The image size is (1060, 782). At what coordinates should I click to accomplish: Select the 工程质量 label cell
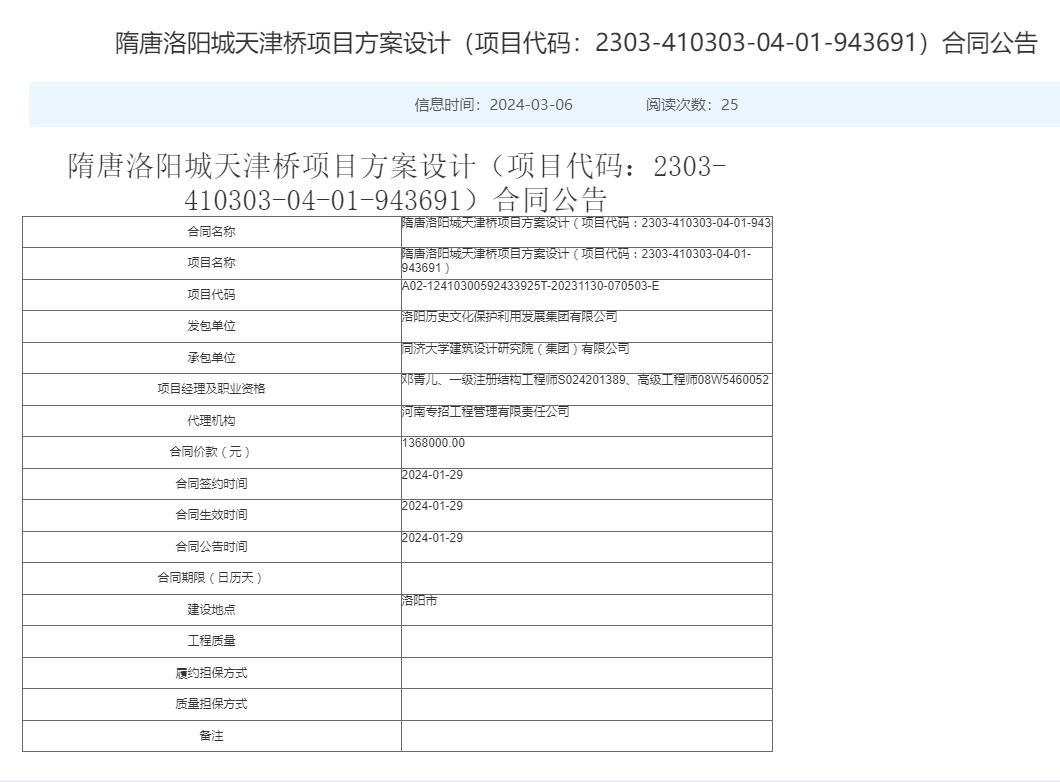[212, 641]
